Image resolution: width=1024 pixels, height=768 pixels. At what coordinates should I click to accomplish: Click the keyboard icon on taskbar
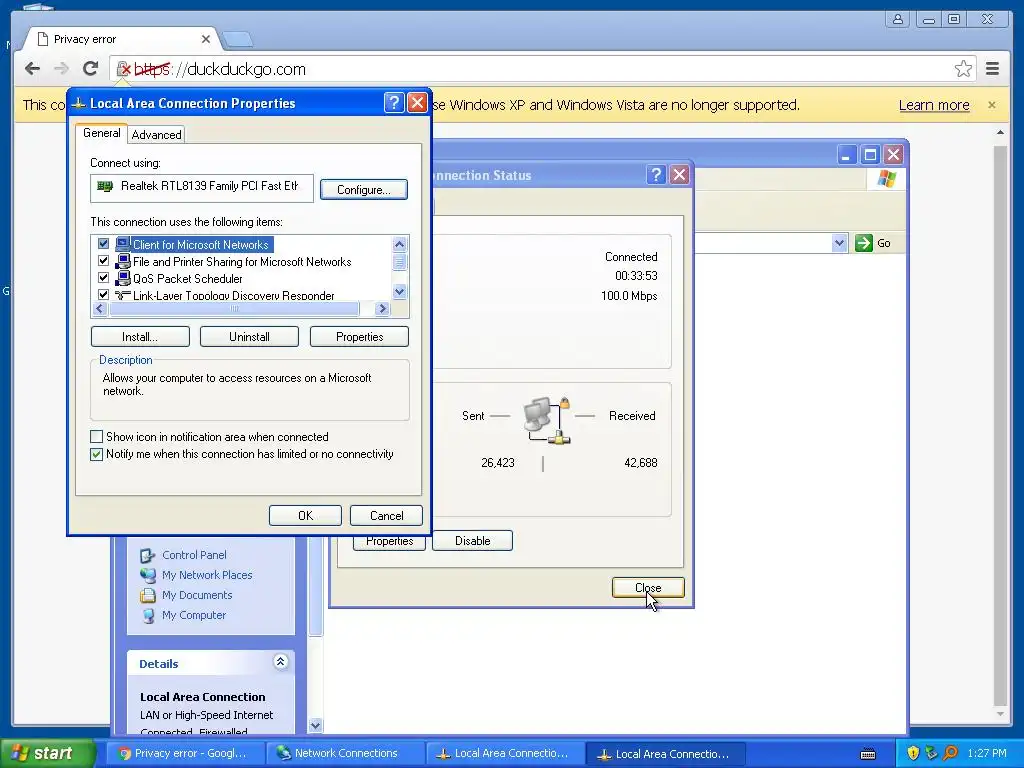(x=868, y=754)
